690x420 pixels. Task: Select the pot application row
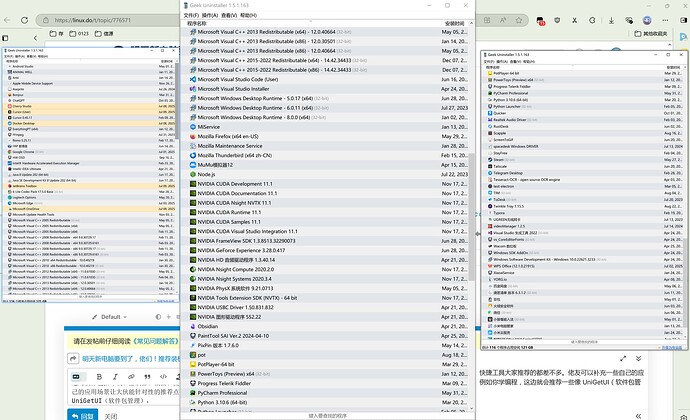tap(325, 355)
